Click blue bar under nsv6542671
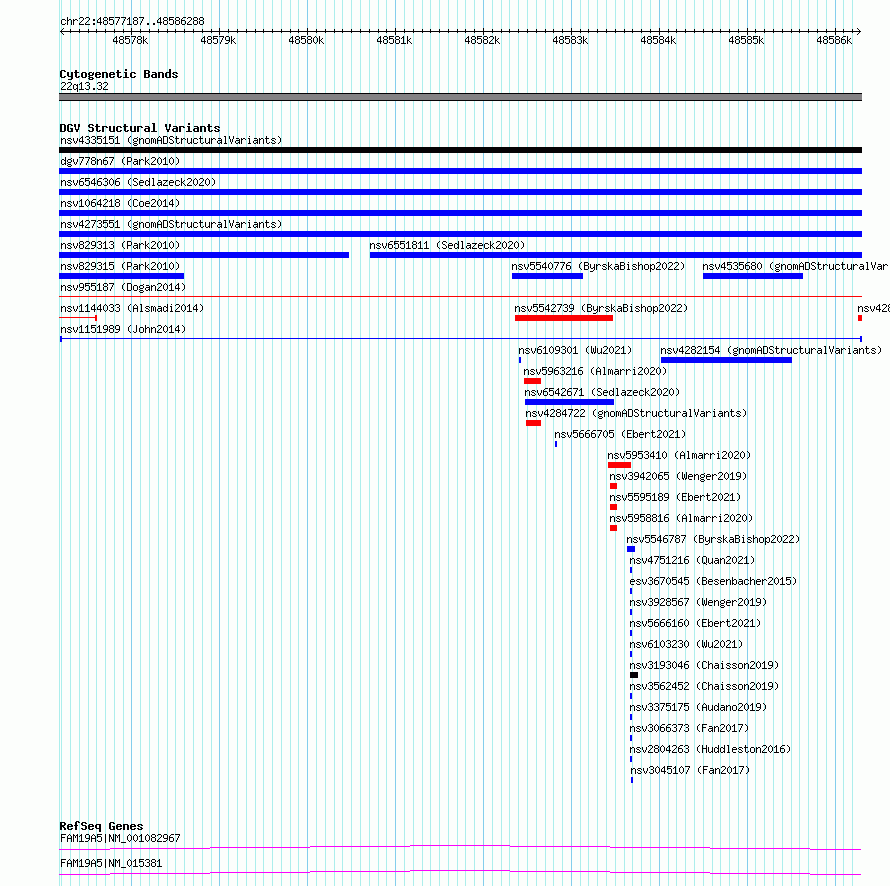 [569, 402]
